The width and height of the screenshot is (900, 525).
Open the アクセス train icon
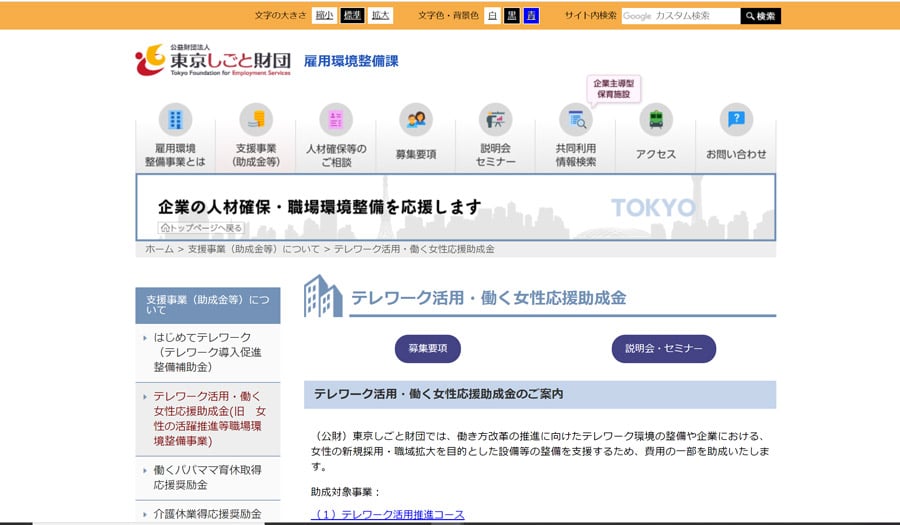pyautogui.click(x=656, y=120)
